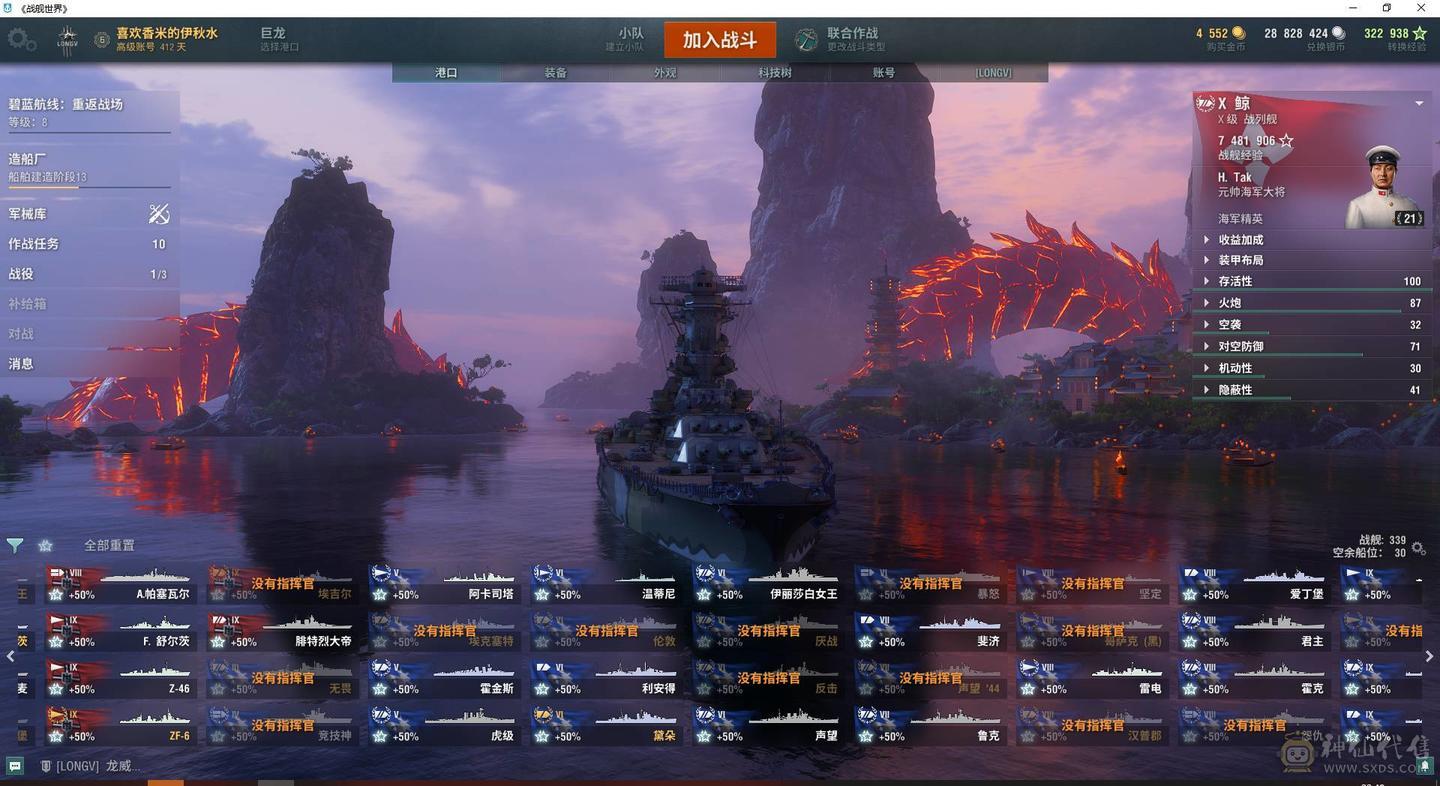Open the 巨龙 port selection
1440x786 pixels.
point(279,39)
